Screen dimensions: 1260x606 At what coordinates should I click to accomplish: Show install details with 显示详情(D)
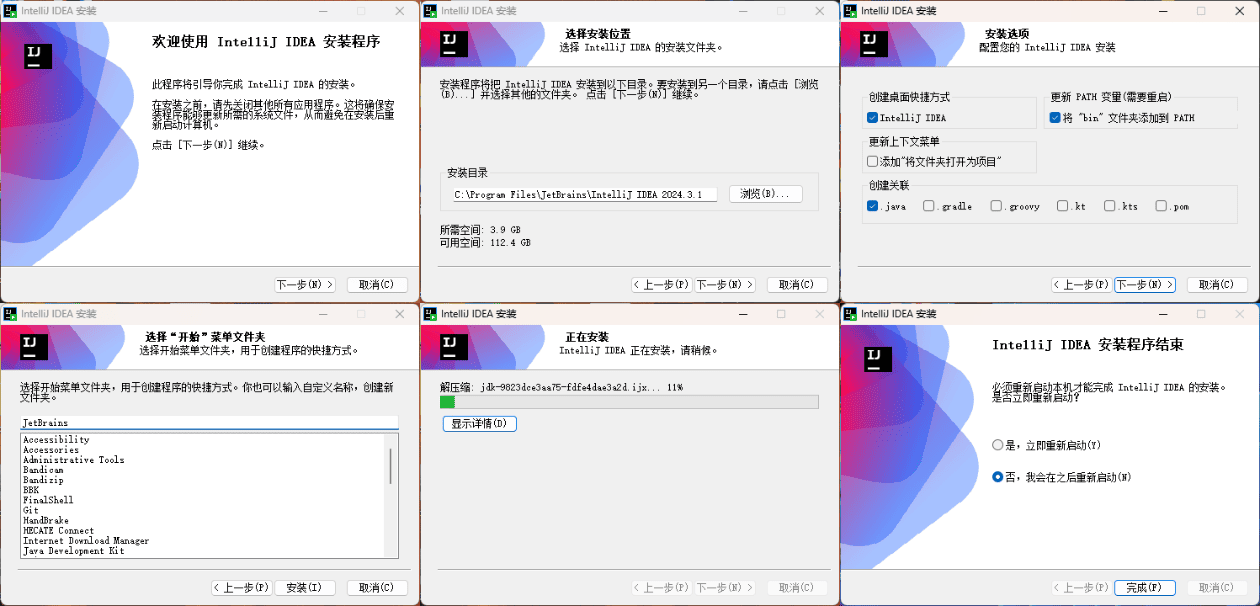(x=480, y=424)
